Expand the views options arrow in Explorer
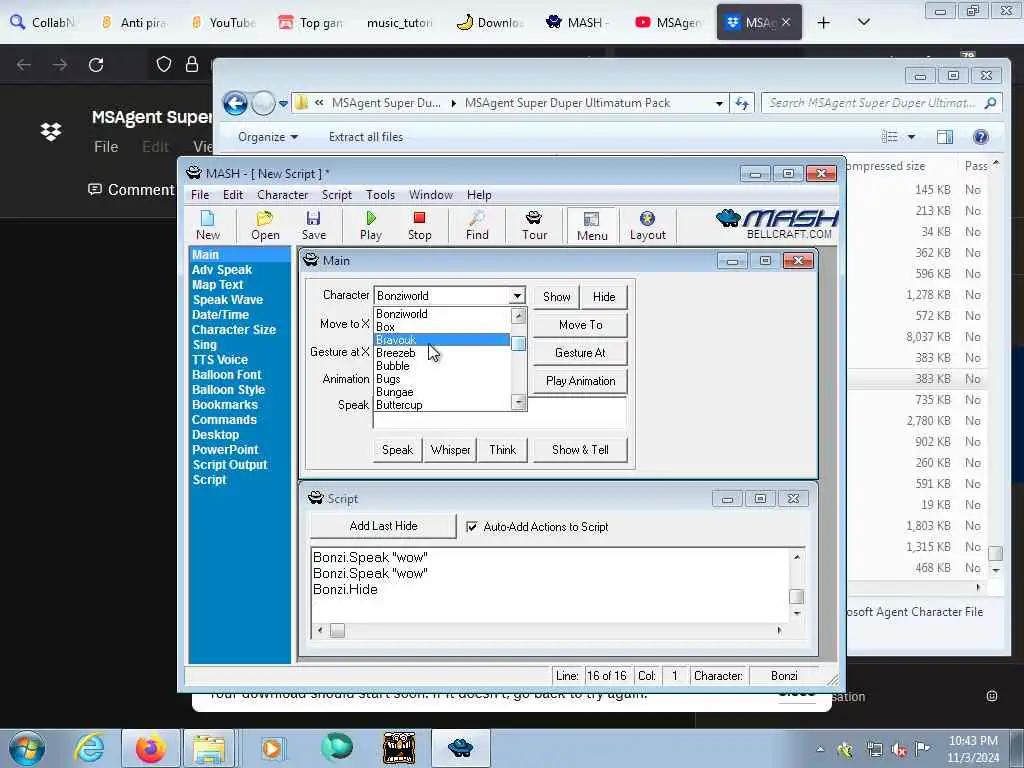The height and width of the screenshot is (768, 1024). tap(911, 136)
